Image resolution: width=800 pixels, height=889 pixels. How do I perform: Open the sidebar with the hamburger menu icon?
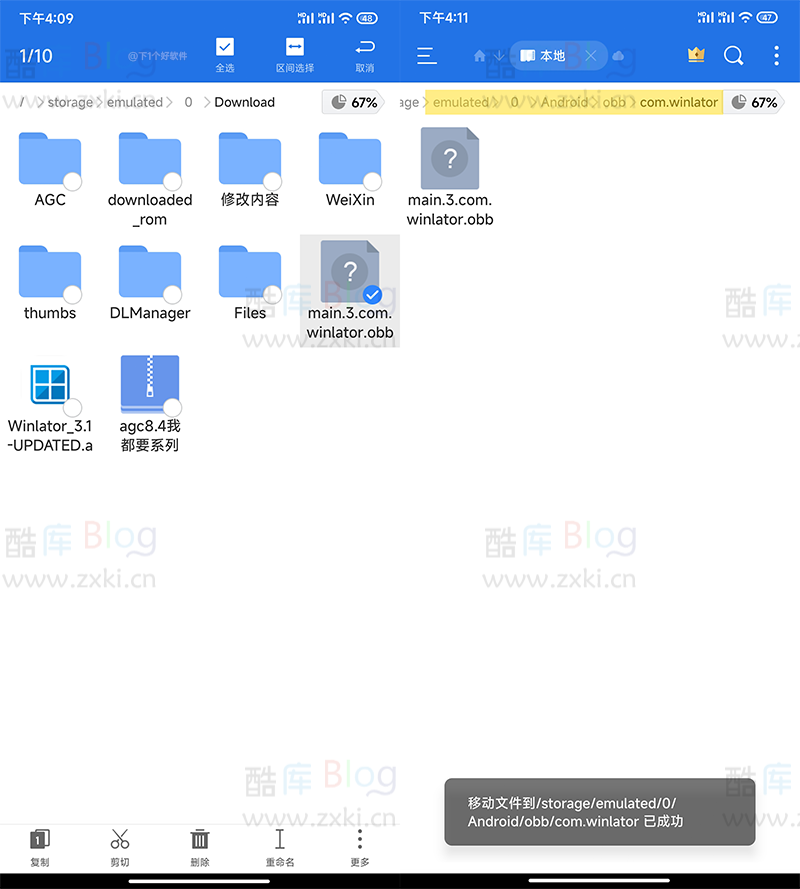pyautogui.click(x=427, y=57)
